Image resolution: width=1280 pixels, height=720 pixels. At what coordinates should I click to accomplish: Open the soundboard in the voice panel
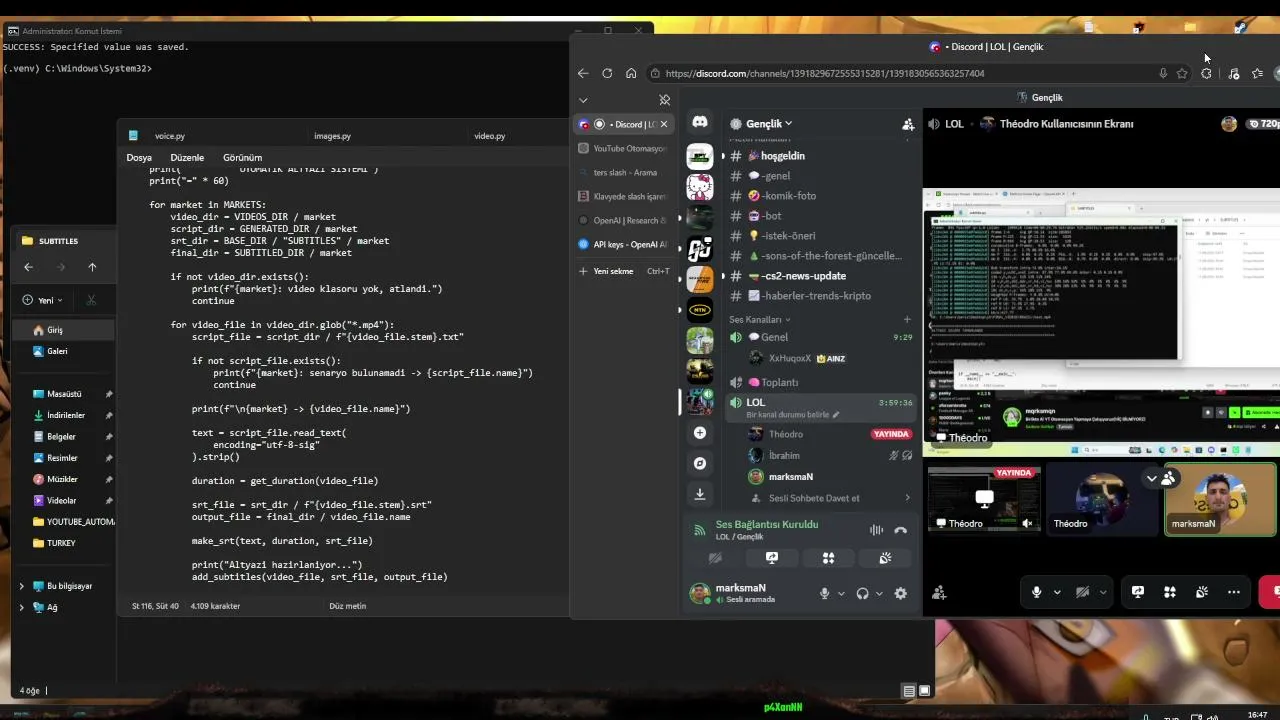(885, 558)
